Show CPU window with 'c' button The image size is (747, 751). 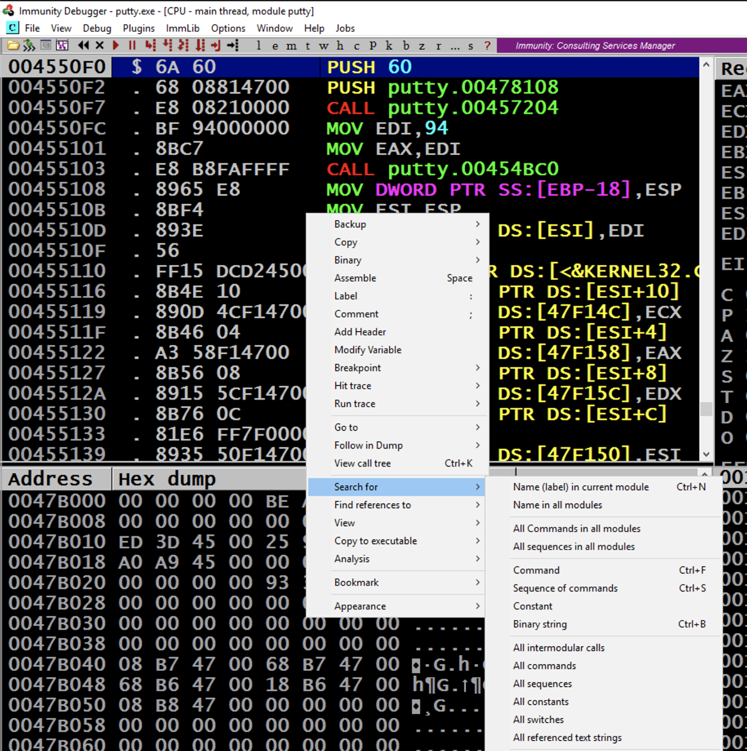tap(356, 46)
